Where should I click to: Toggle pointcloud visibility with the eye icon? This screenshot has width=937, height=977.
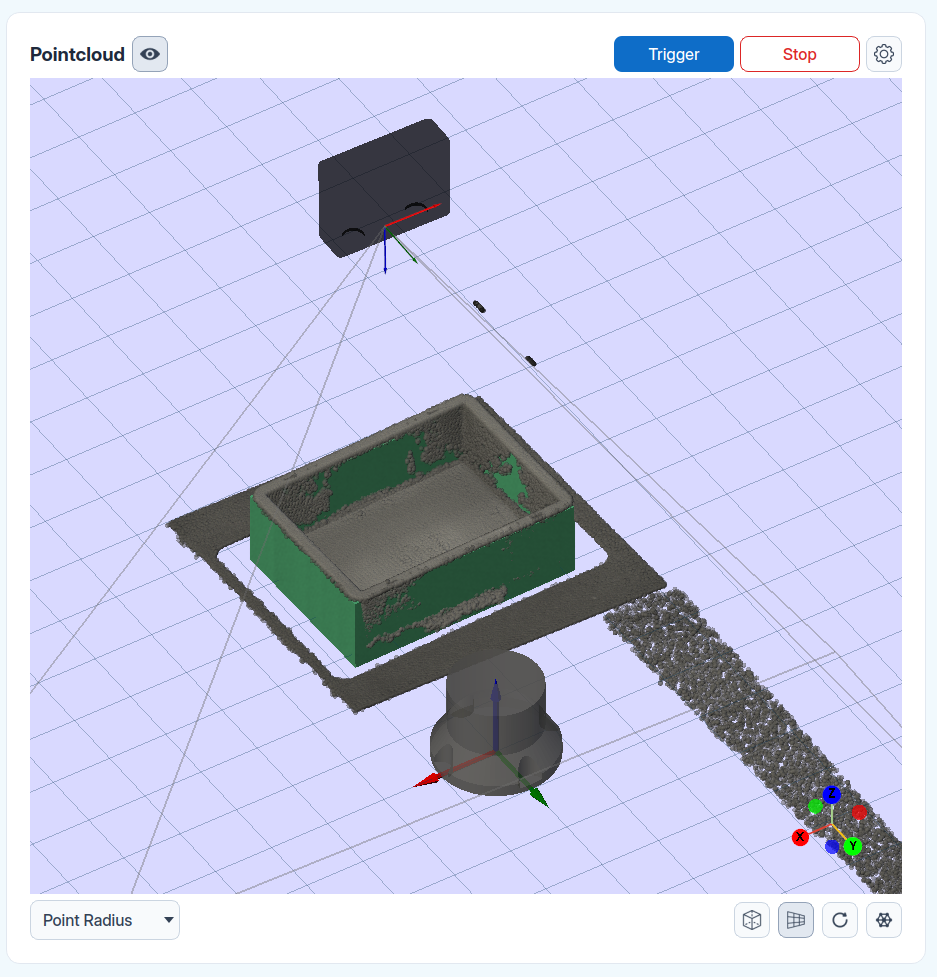coord(150,54)
